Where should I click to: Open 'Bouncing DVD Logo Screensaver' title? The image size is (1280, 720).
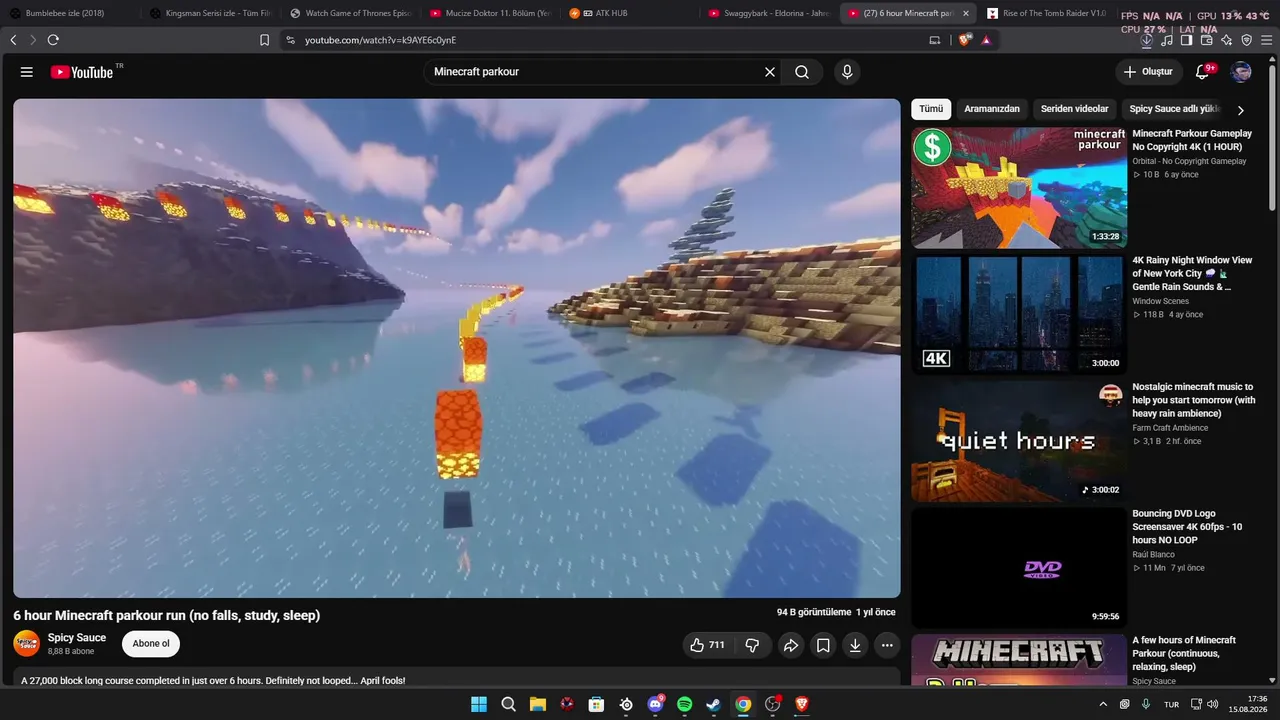pos(1187,527)
